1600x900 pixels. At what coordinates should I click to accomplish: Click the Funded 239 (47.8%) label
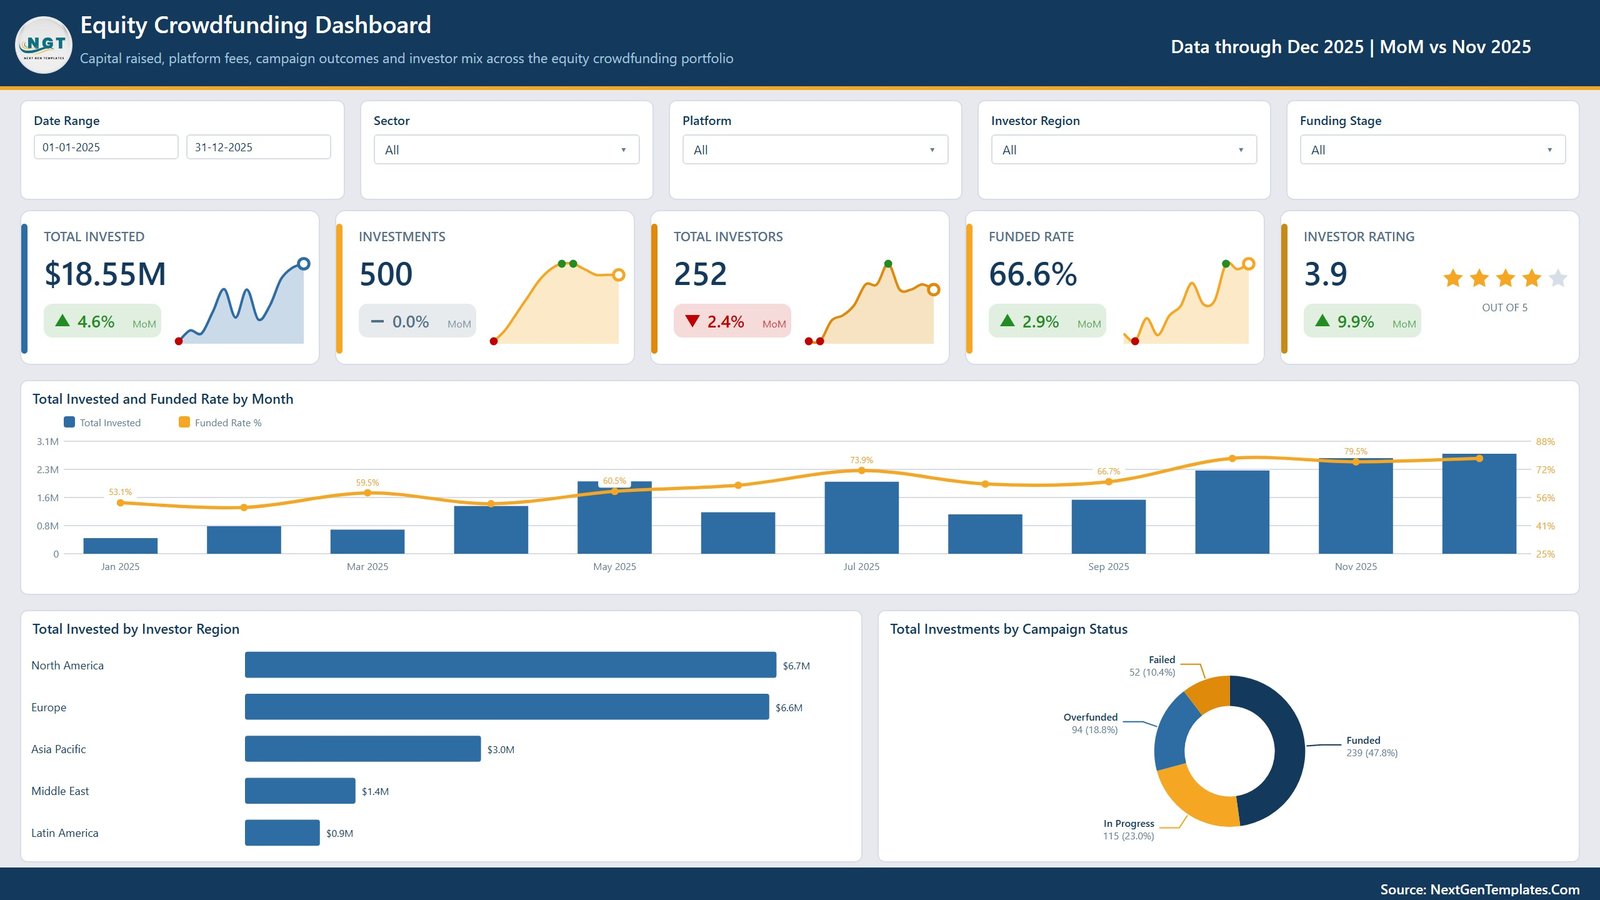pos(1372,747)
